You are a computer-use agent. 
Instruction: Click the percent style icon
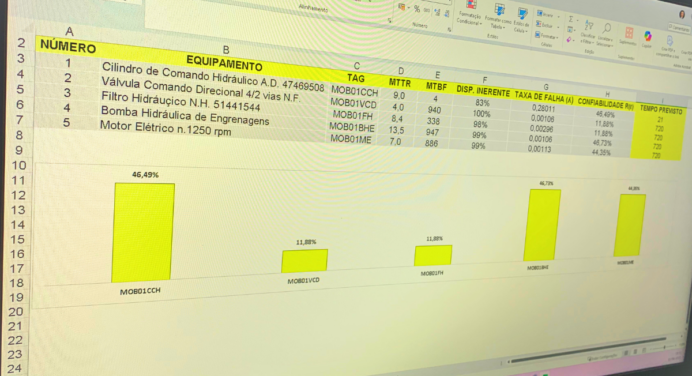coord(417,8)
